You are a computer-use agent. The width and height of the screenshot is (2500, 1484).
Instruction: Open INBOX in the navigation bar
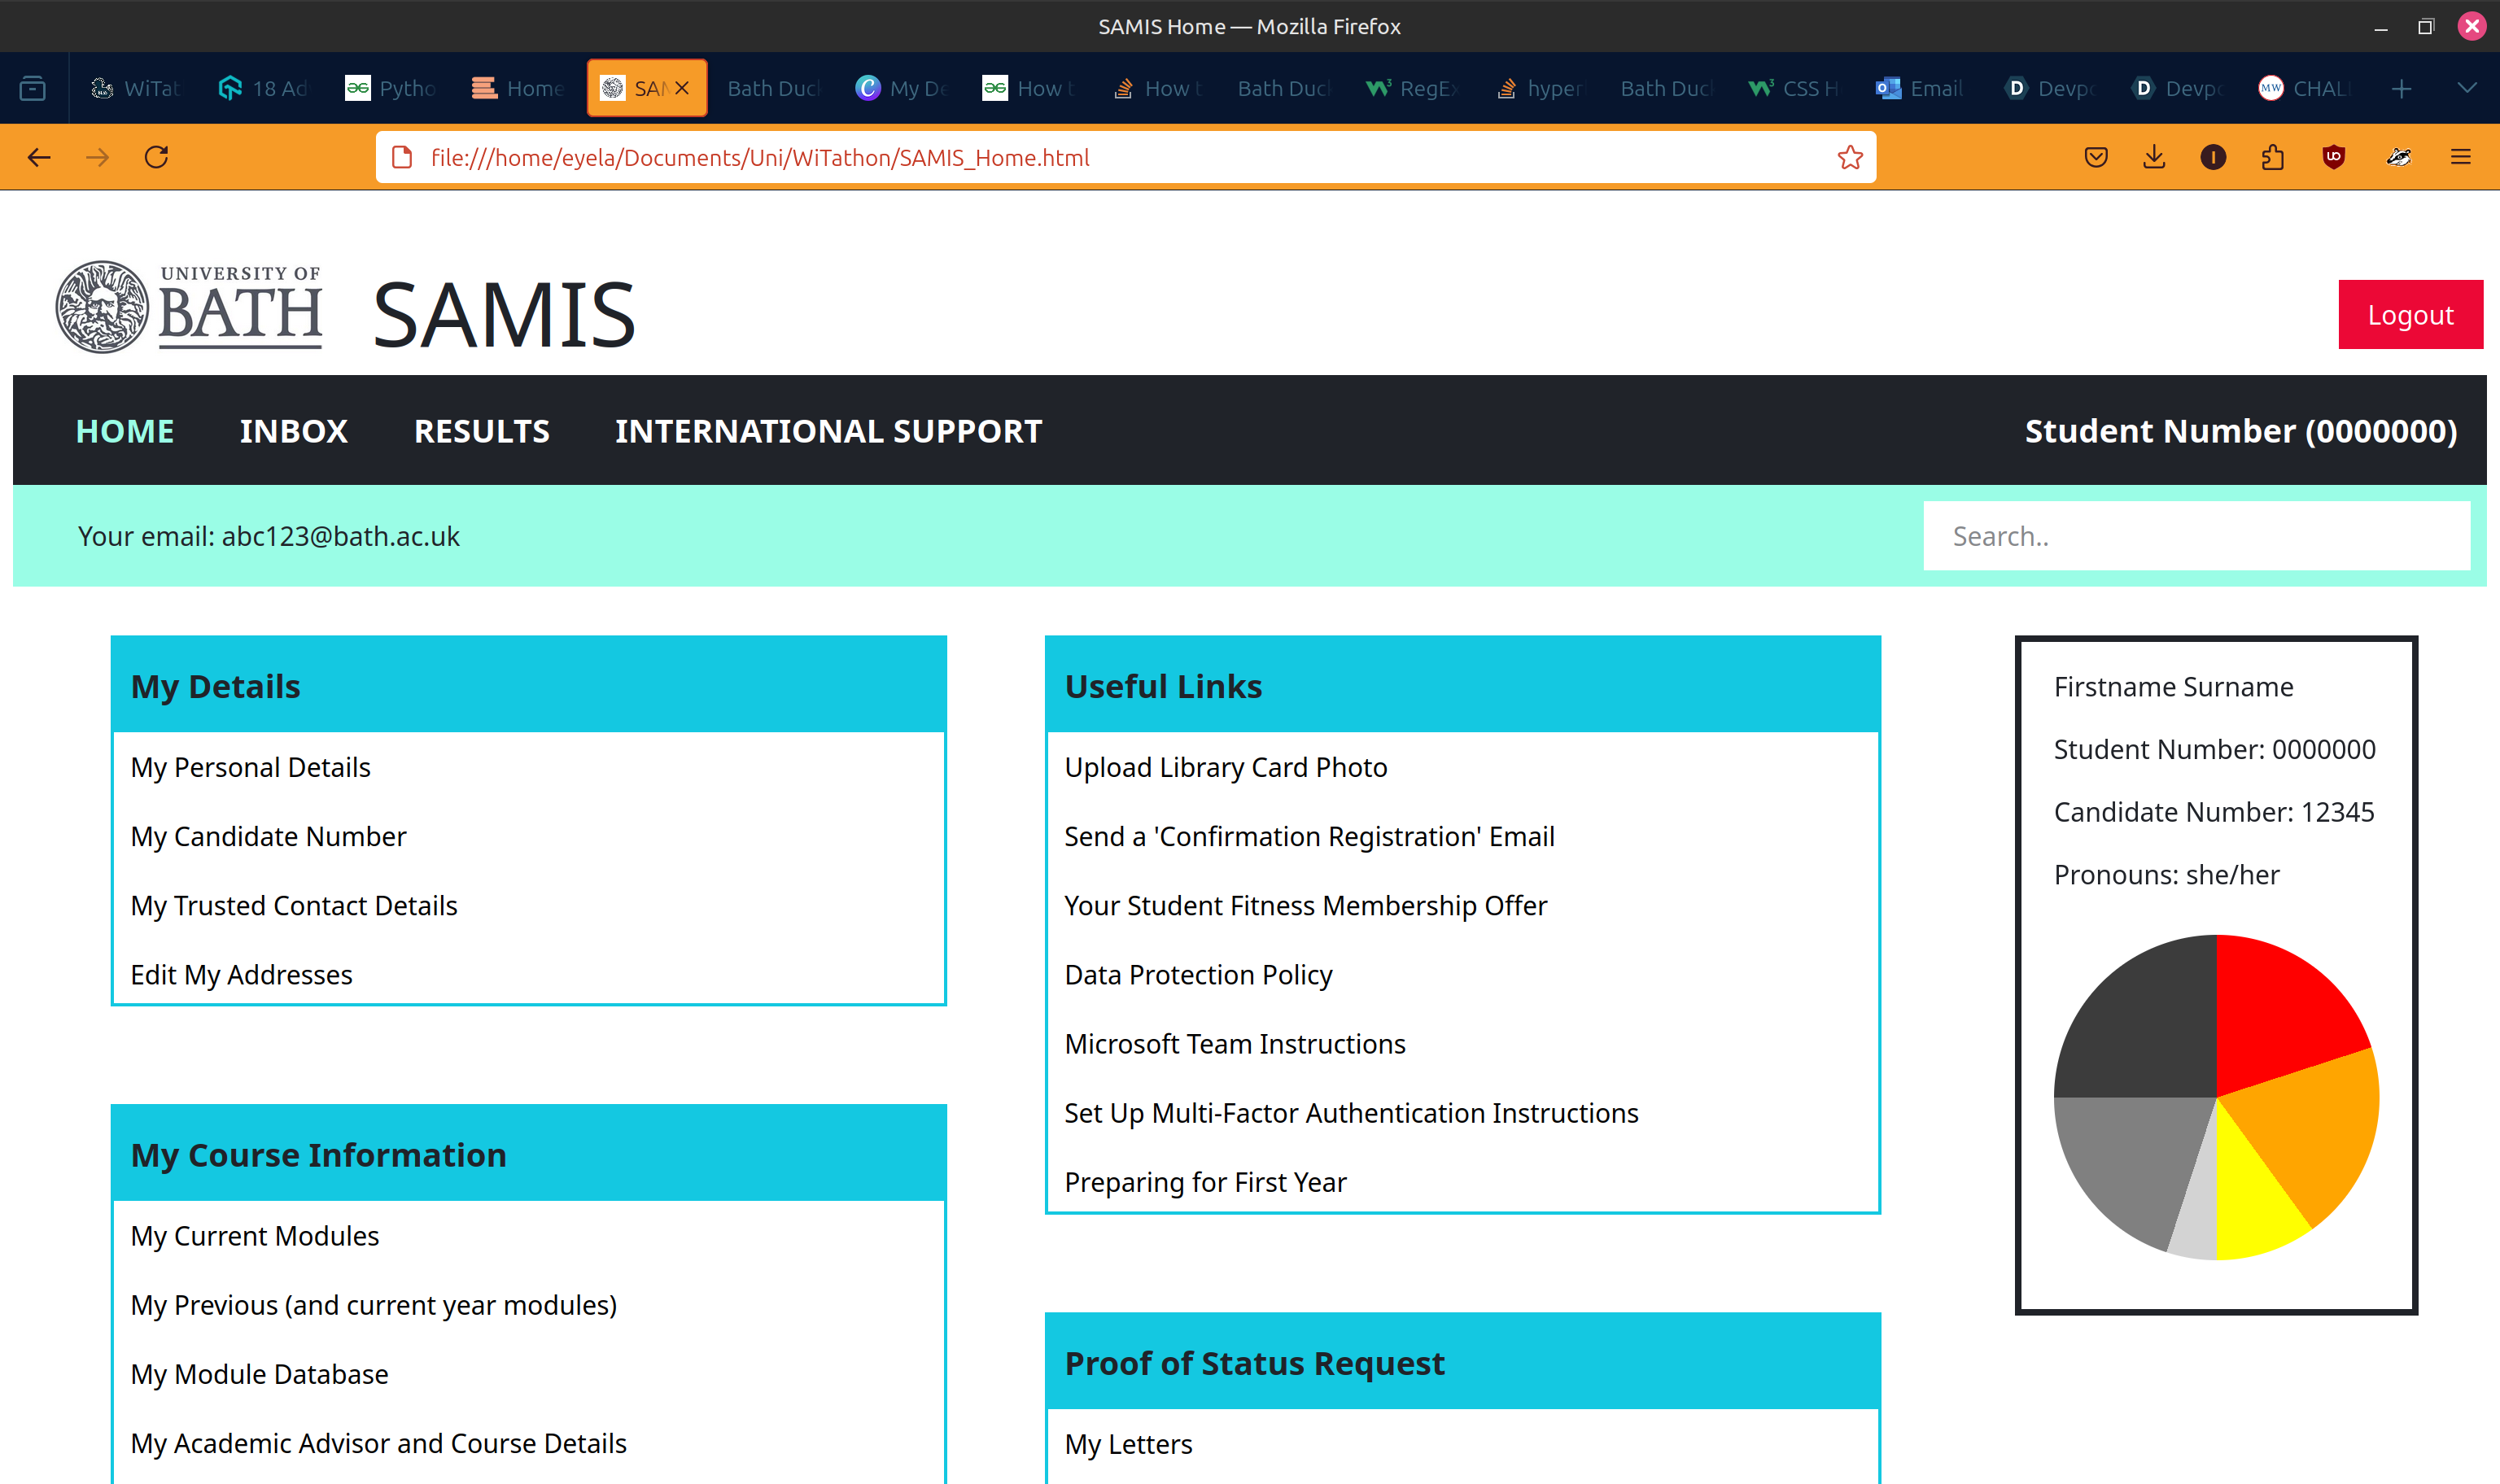[x=293, y=431]
